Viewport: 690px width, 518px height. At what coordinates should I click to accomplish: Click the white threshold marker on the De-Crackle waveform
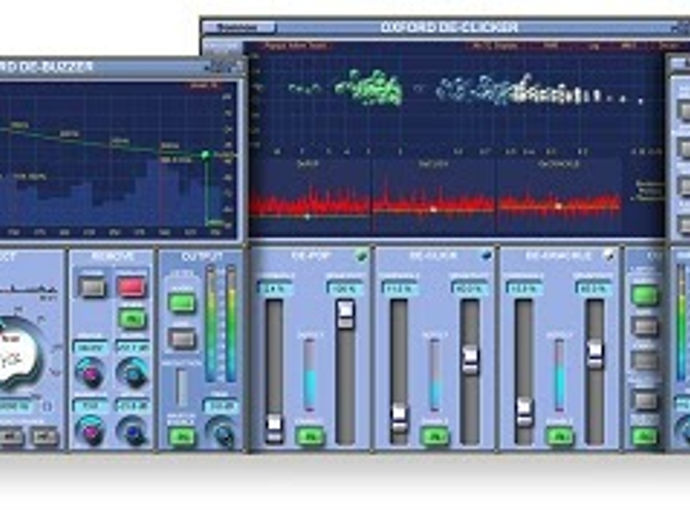pyautogui.click(x=558, y=206)
